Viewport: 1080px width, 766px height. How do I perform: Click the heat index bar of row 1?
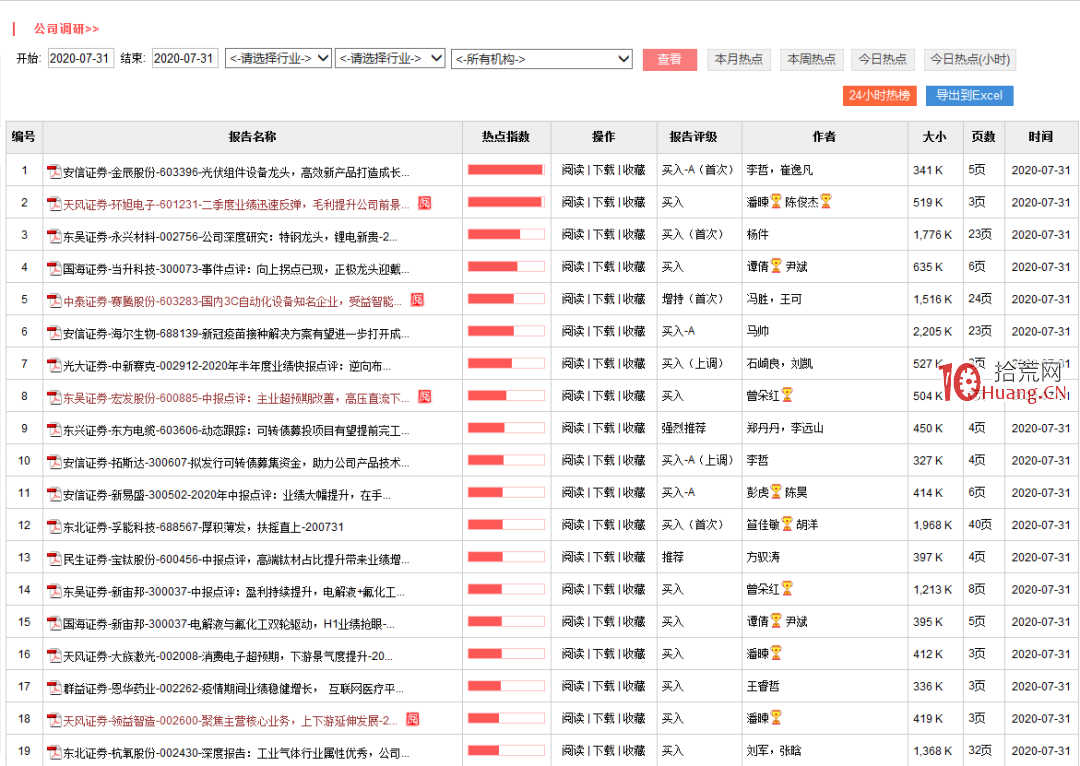coord(505,170)
